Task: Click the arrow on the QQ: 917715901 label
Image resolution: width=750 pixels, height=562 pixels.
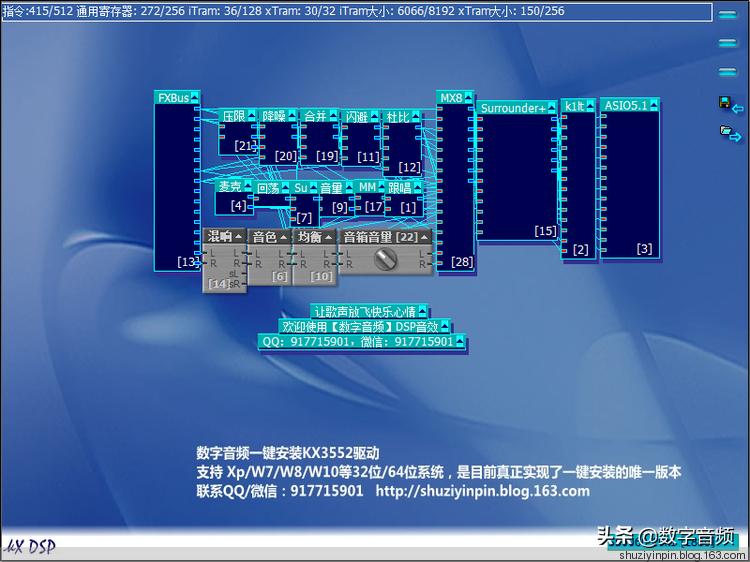Action: click(x=460, y=341)
